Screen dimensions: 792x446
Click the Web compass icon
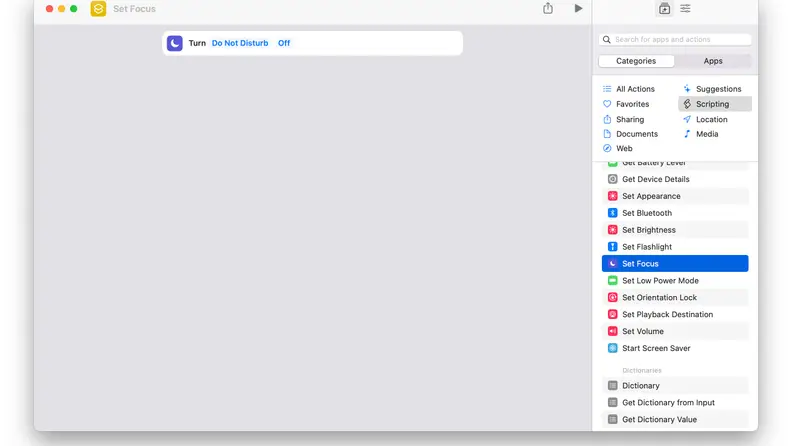click(x=607, y=148)
